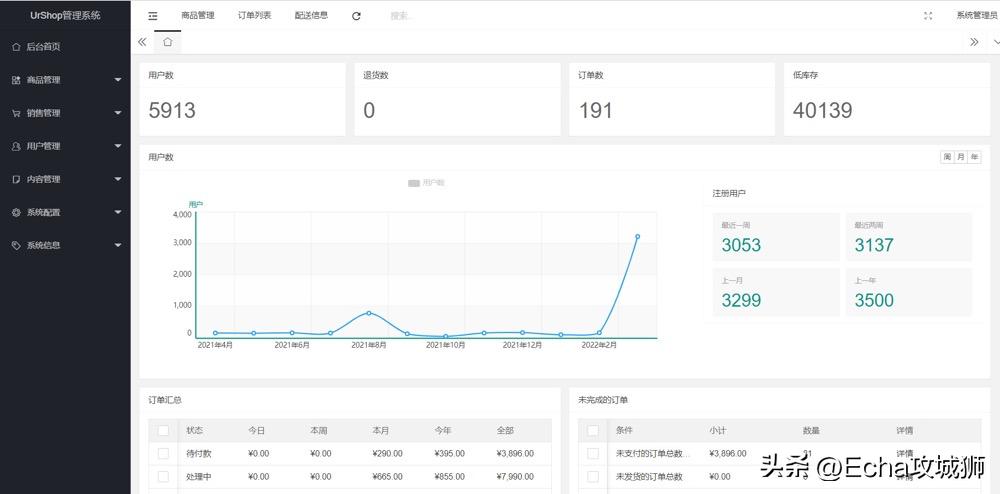Open 后台首页 in the sidebar
The height and width of the screenshot is (494, 1000).
point(43,47)
